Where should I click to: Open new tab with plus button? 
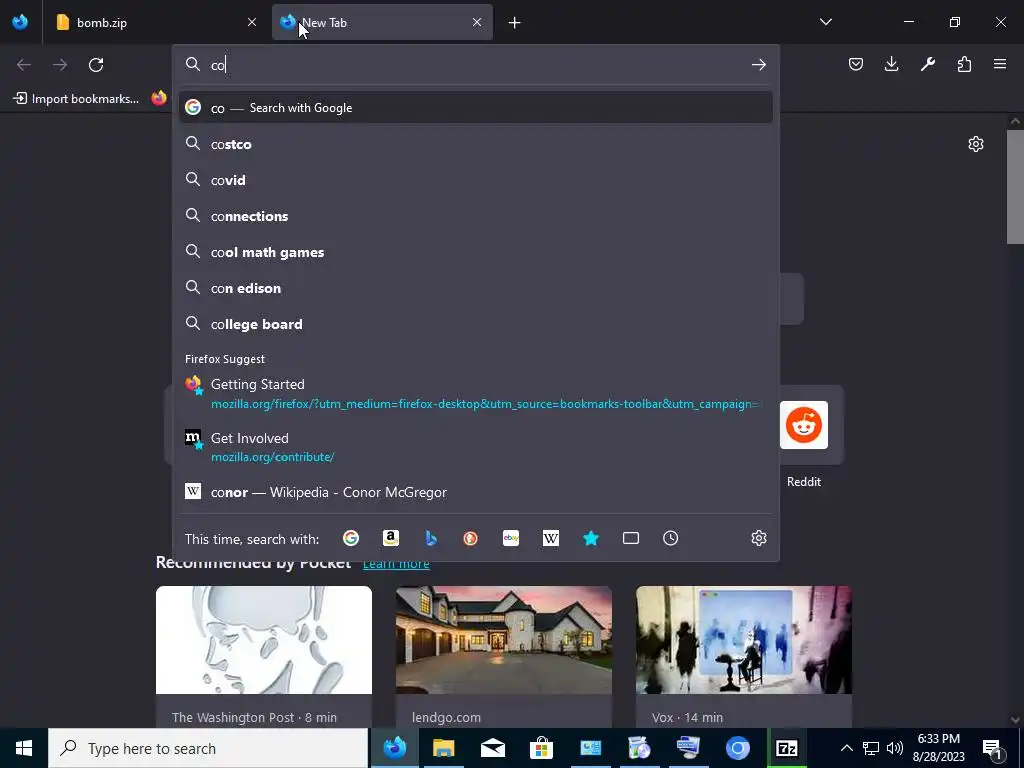point(515,23)
